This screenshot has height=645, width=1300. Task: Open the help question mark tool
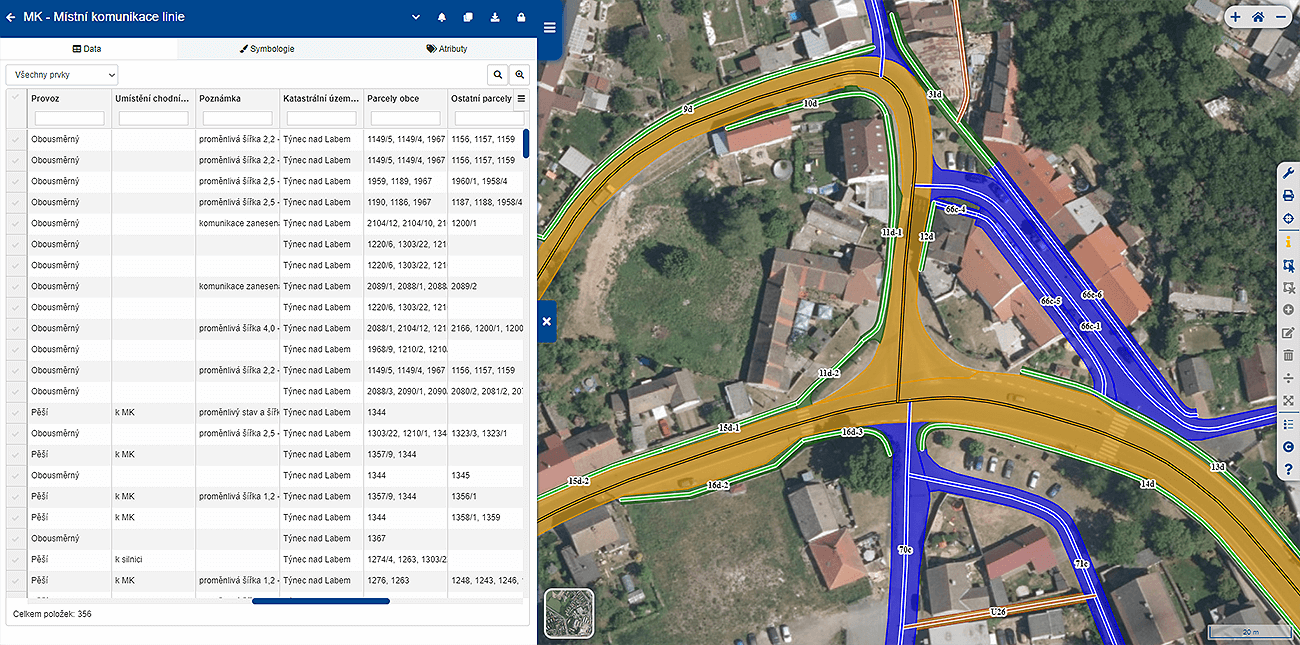click(x=1288, y=469)
